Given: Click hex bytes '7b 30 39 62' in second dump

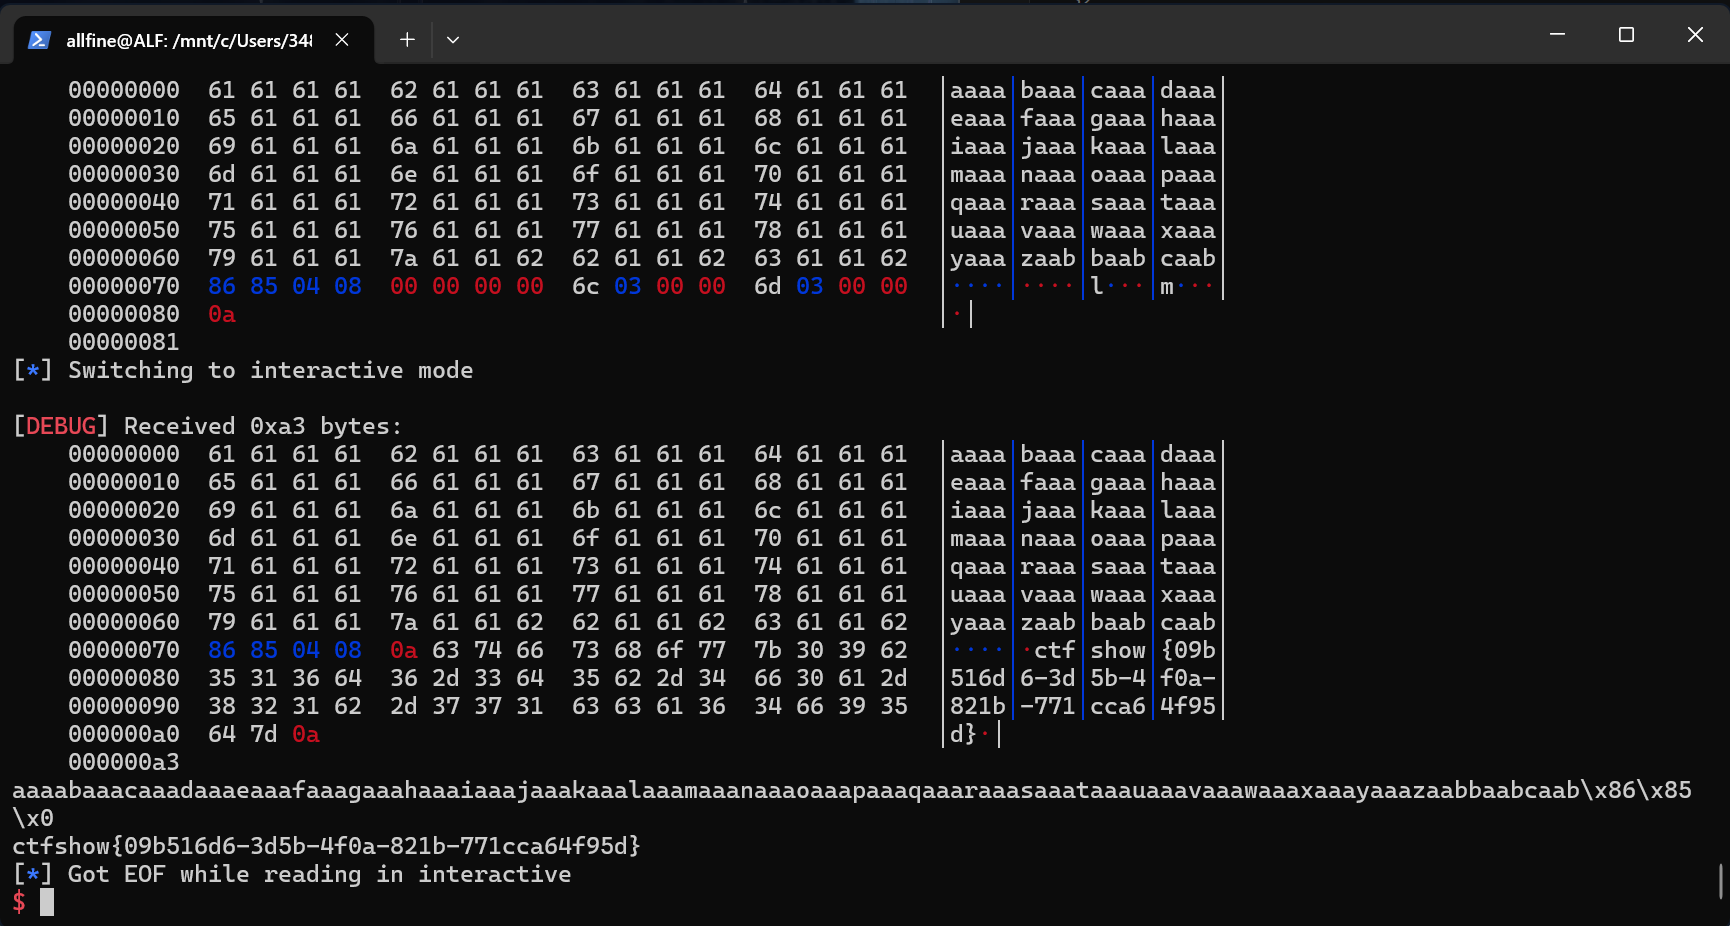Looking at the screenshot, I should coord(831,650).
